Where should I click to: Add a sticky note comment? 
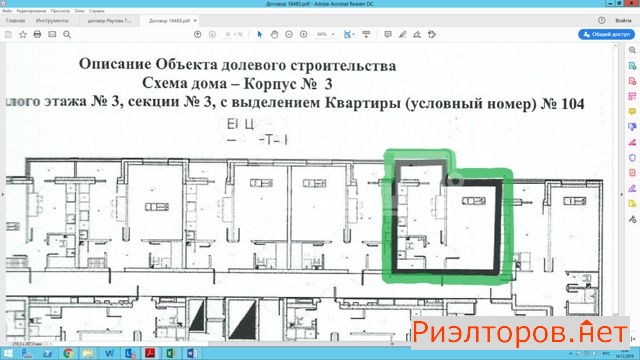coord(388,35)
